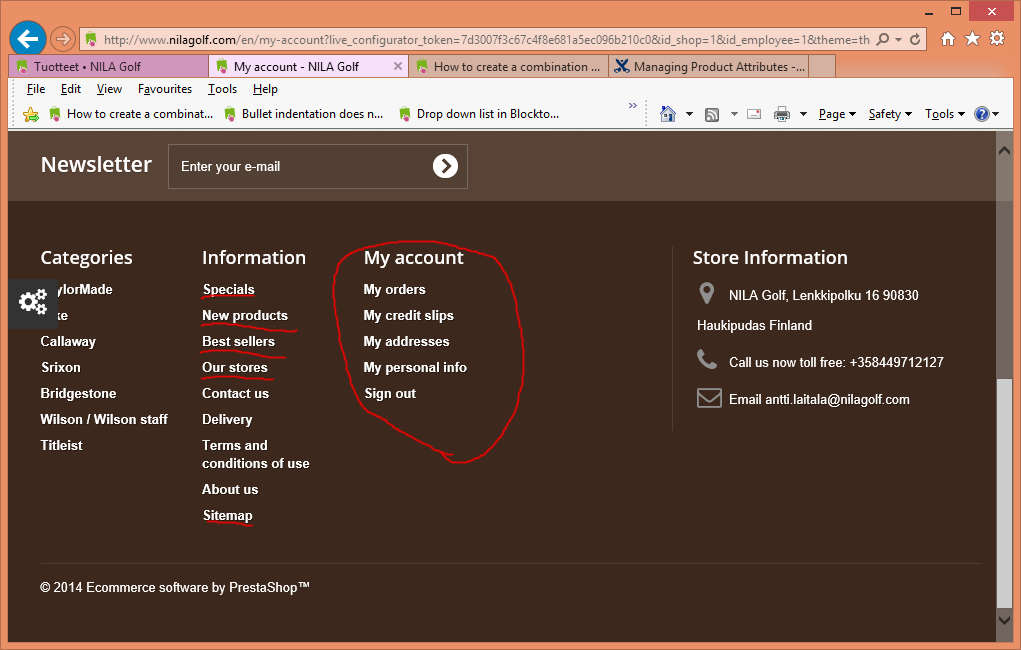Click the Refresh icon in address bar
The width and height of the screenshot is (1021, 650).
click(915, 40)
